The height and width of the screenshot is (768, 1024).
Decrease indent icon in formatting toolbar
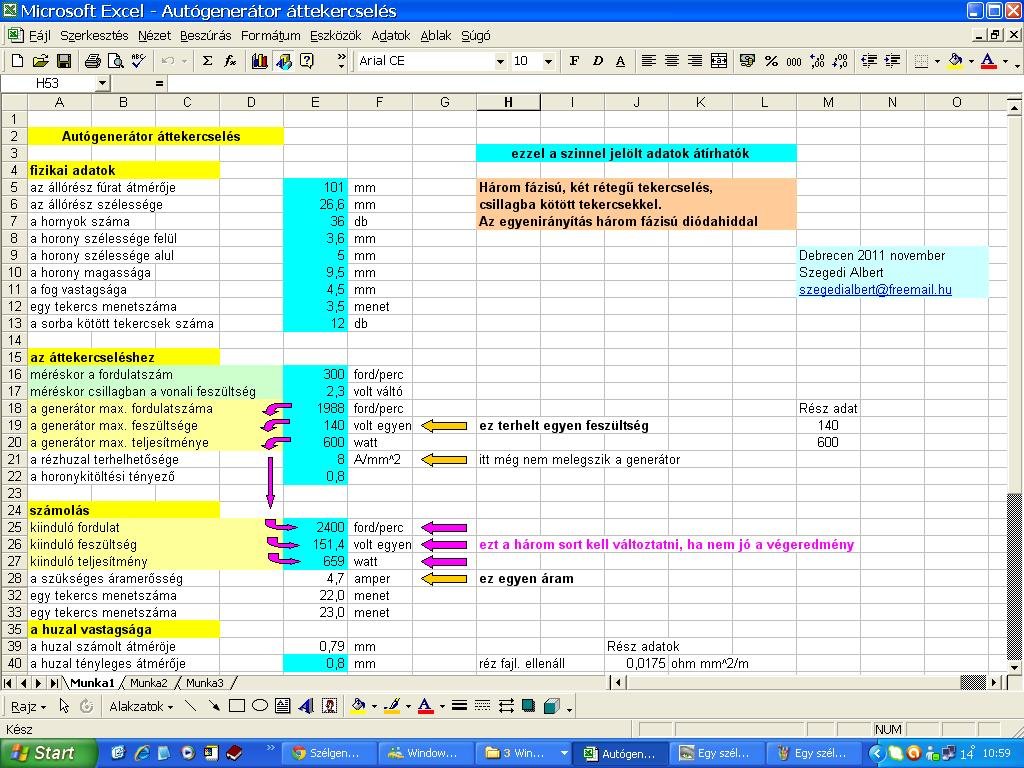pos(869,61)
